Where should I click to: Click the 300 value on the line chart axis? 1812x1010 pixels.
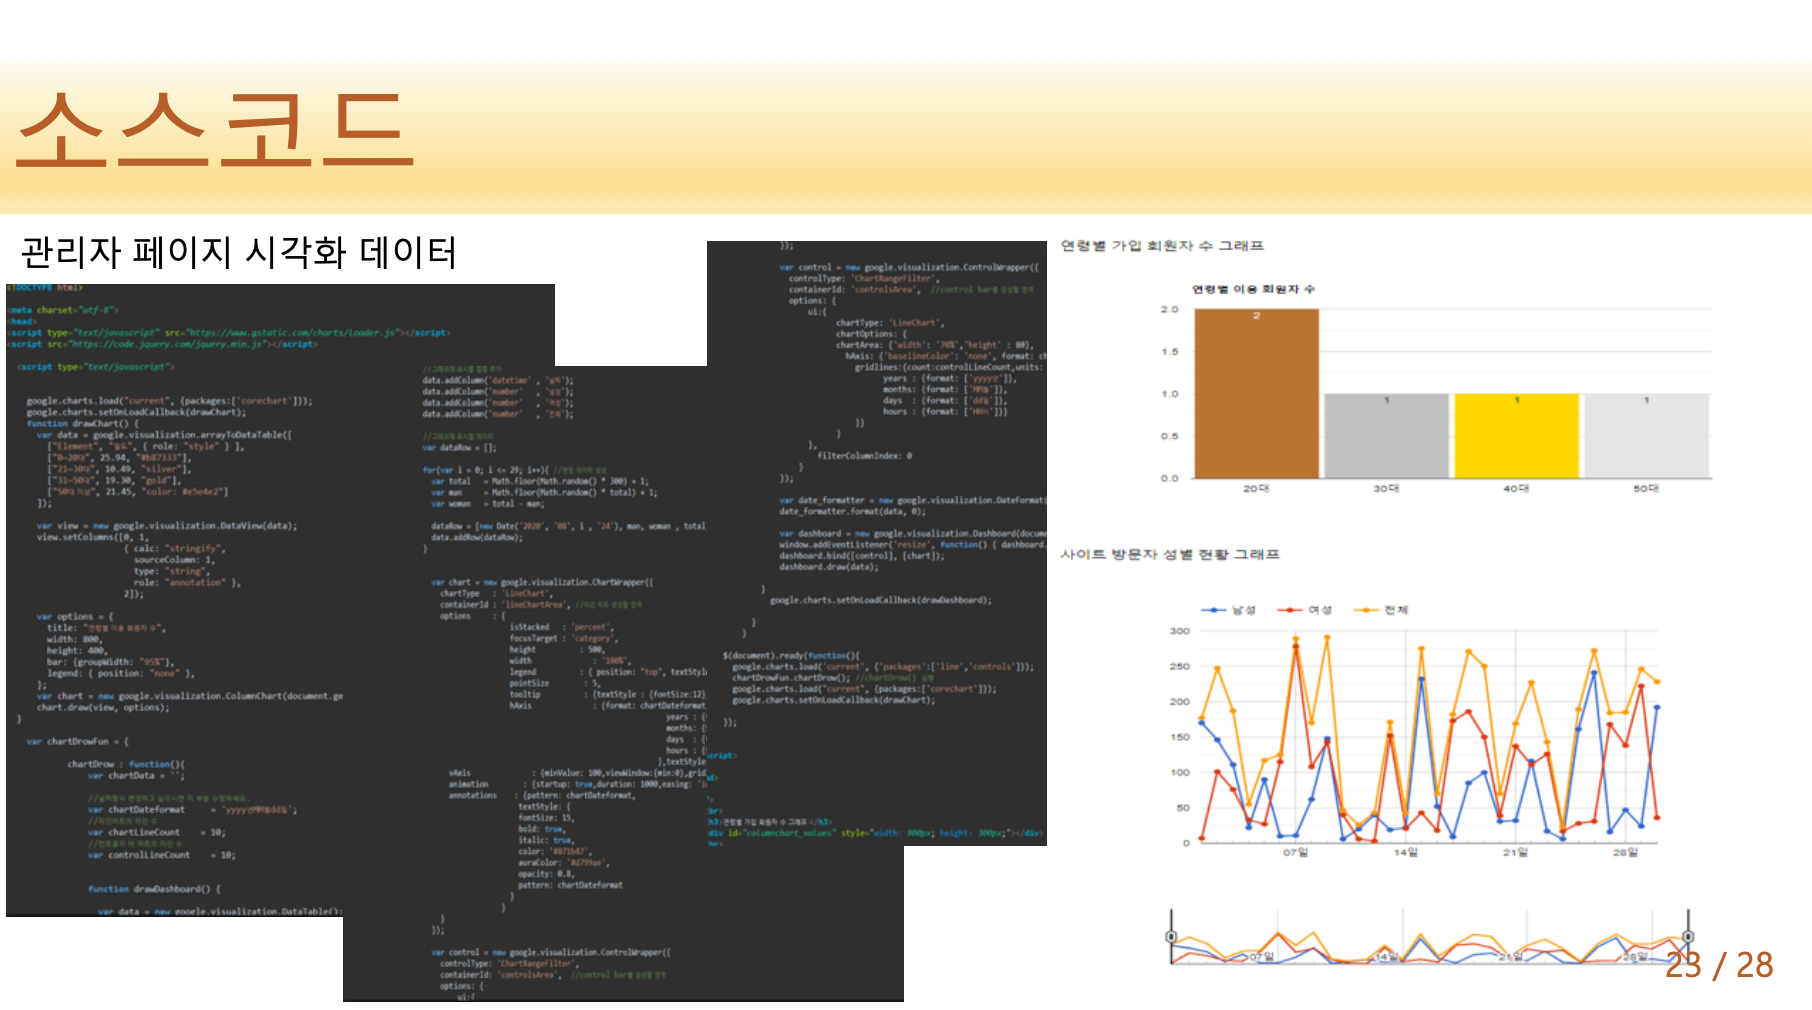1180,631
